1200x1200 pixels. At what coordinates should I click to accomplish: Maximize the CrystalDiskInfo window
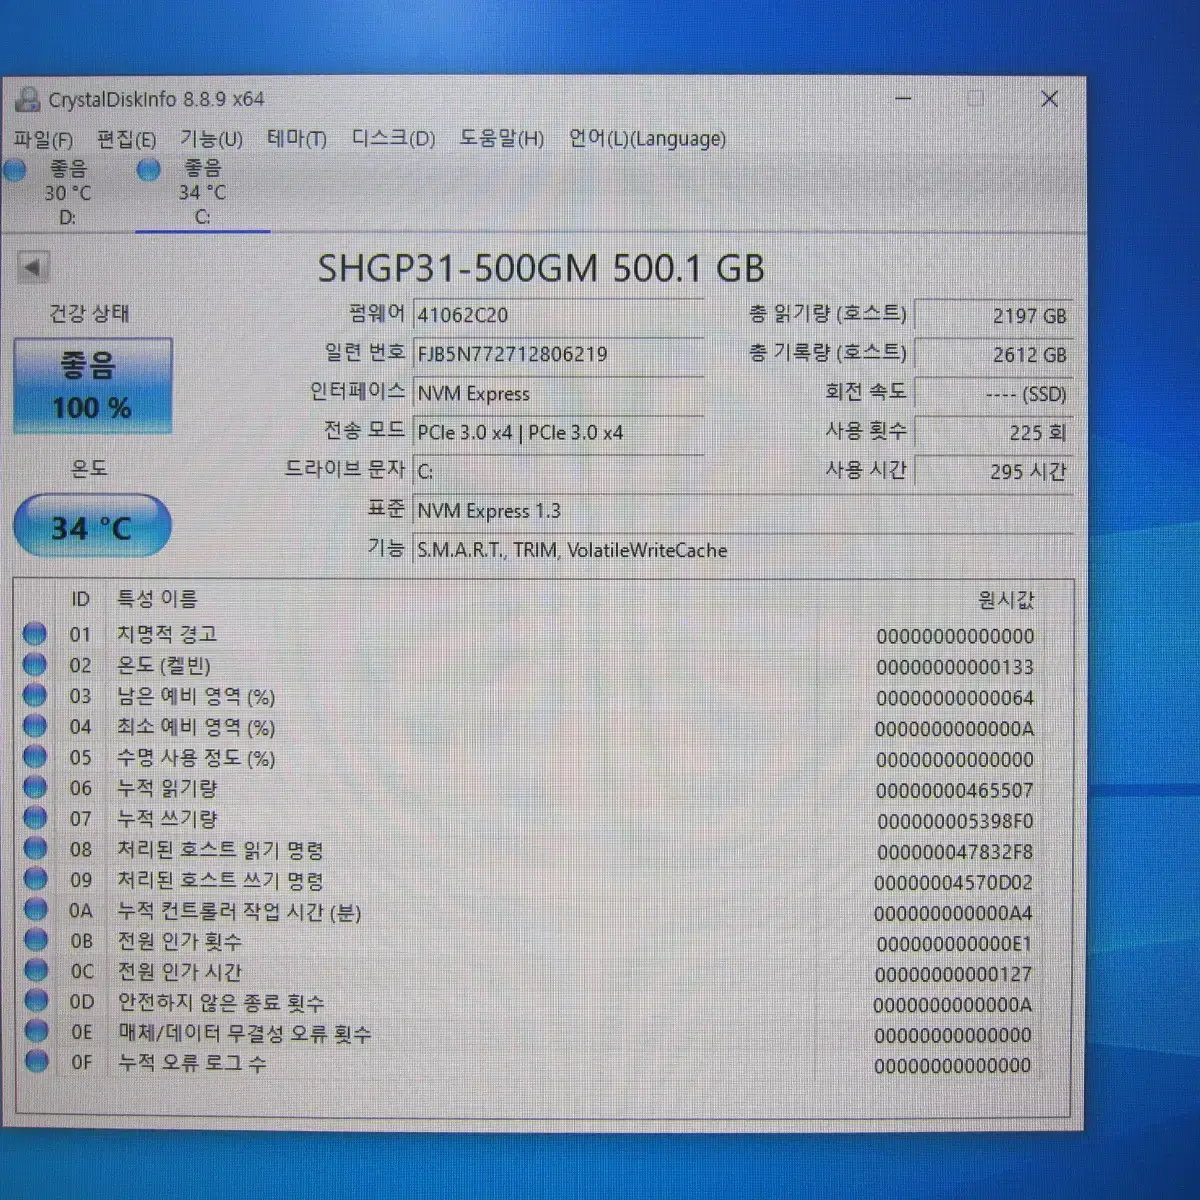(975, 98)
